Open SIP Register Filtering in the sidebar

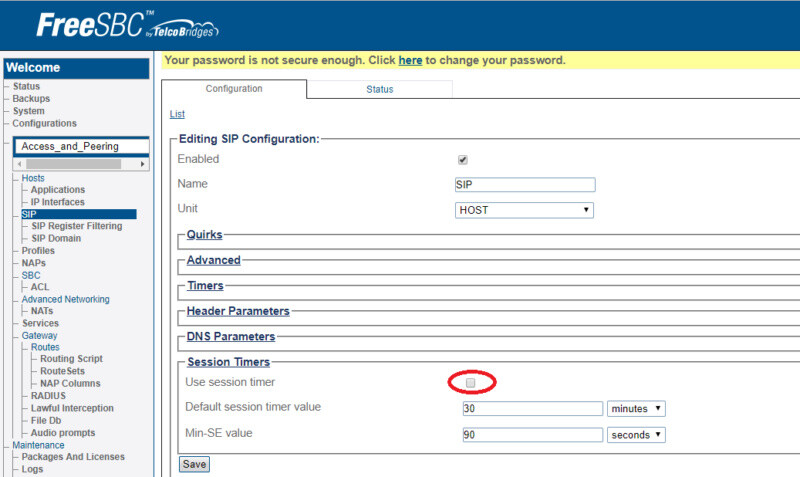point(77,226)
